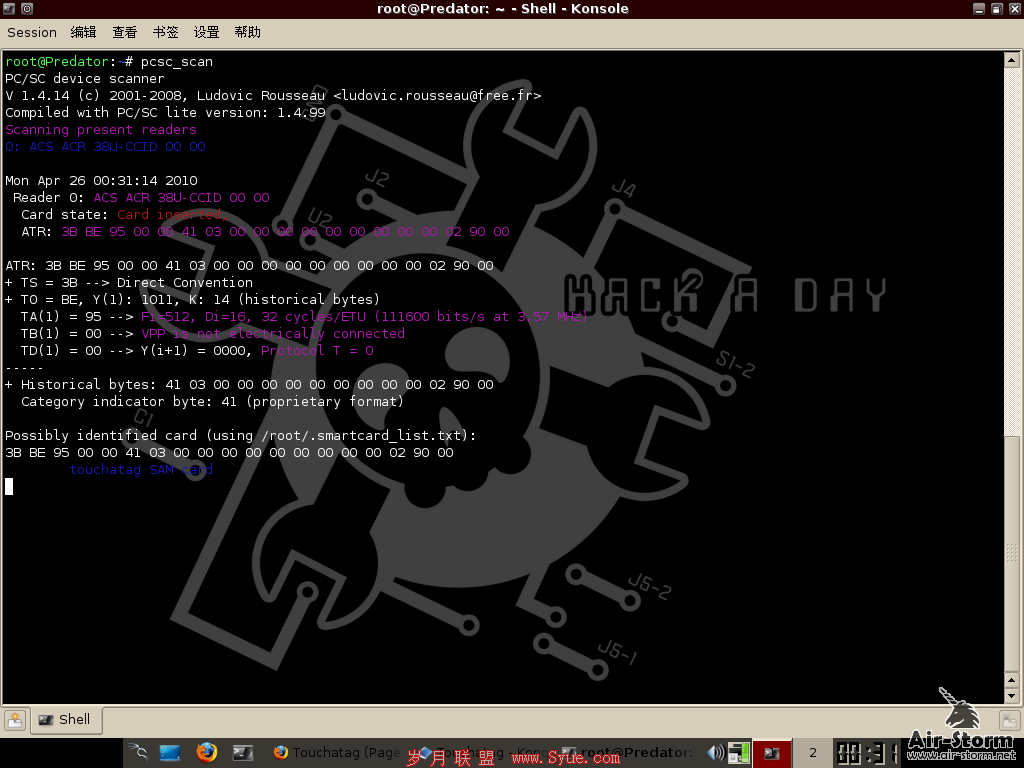Screen dimensions: 1024x768
Task: Click 'VPP is not electrically connected' text
Action: pyautogui.click(x=273, y=333)
